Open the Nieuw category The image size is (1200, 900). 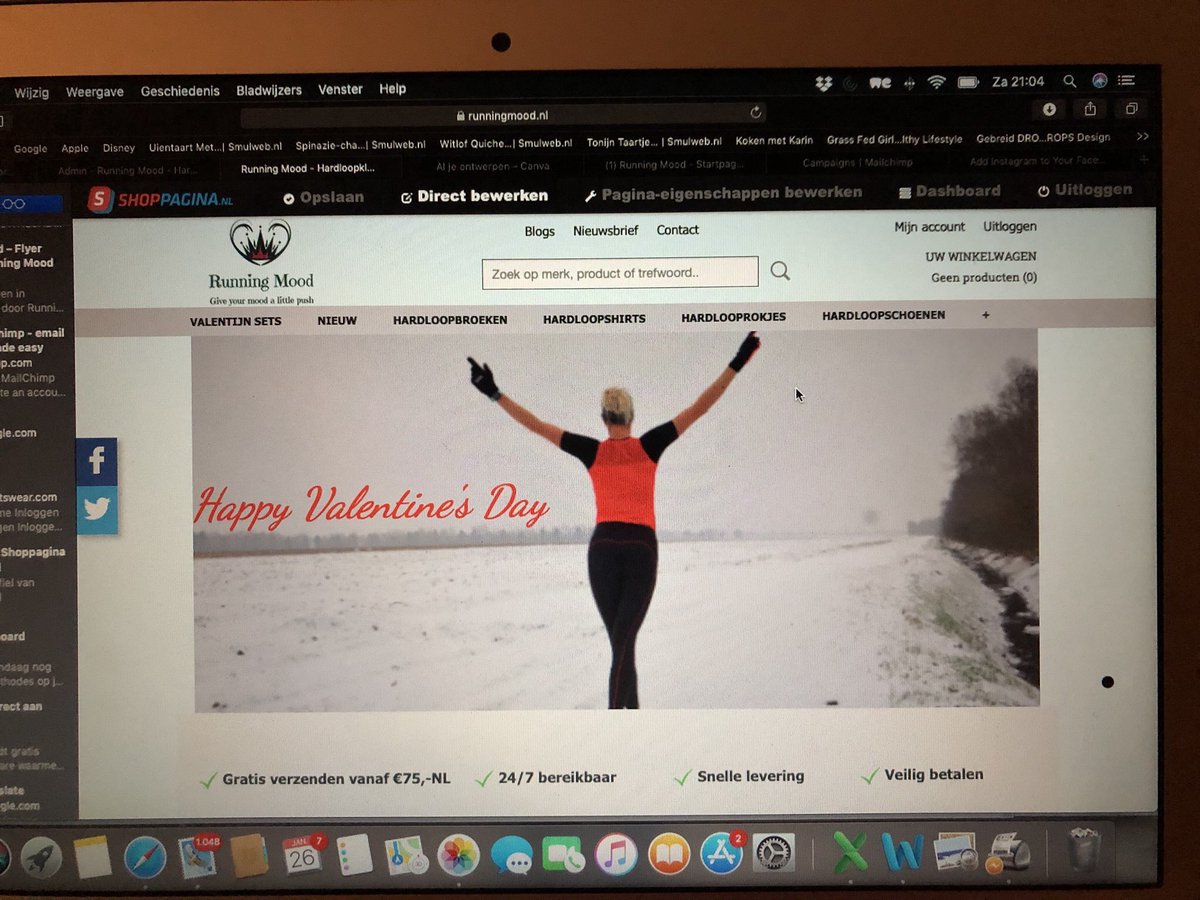click(337, 321)
